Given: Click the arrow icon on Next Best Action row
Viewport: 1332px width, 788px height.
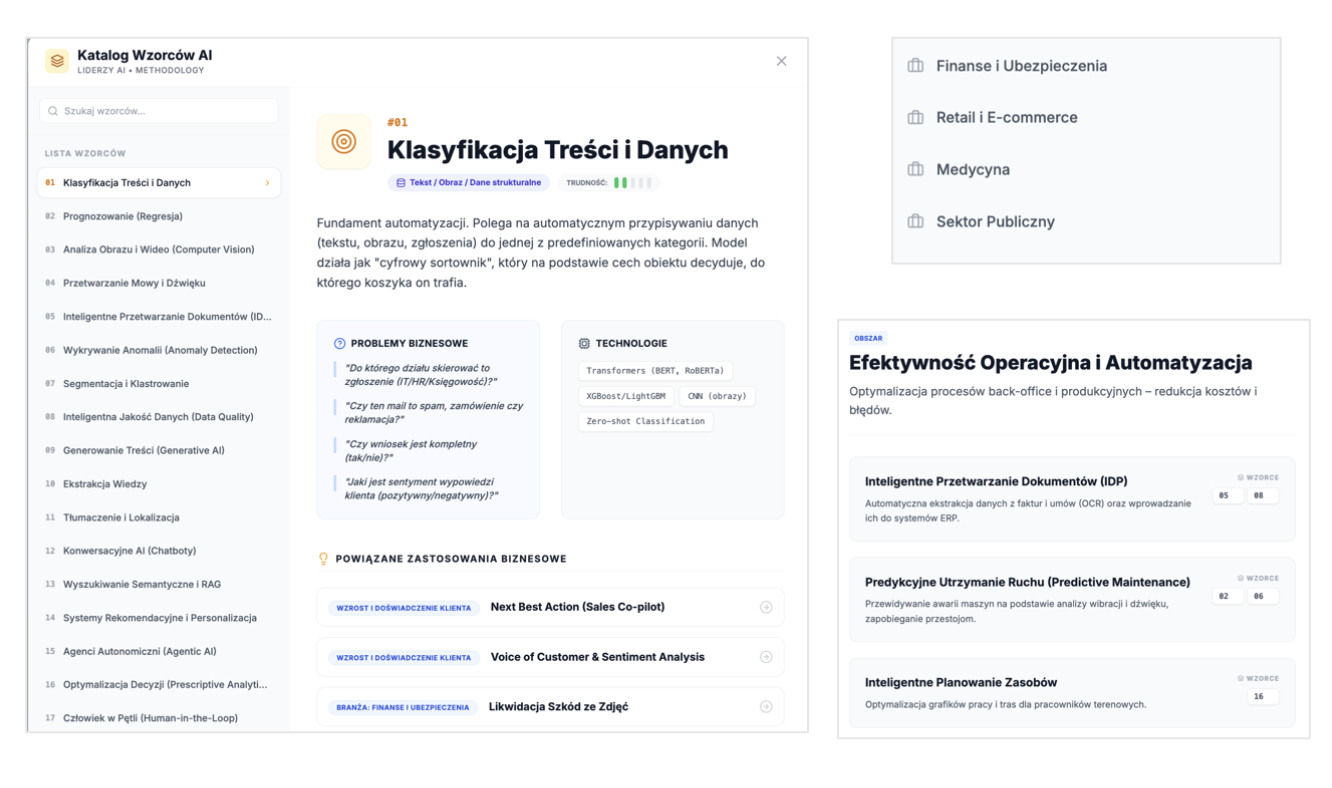Looking at the screenshot, I should click(766, 607).
